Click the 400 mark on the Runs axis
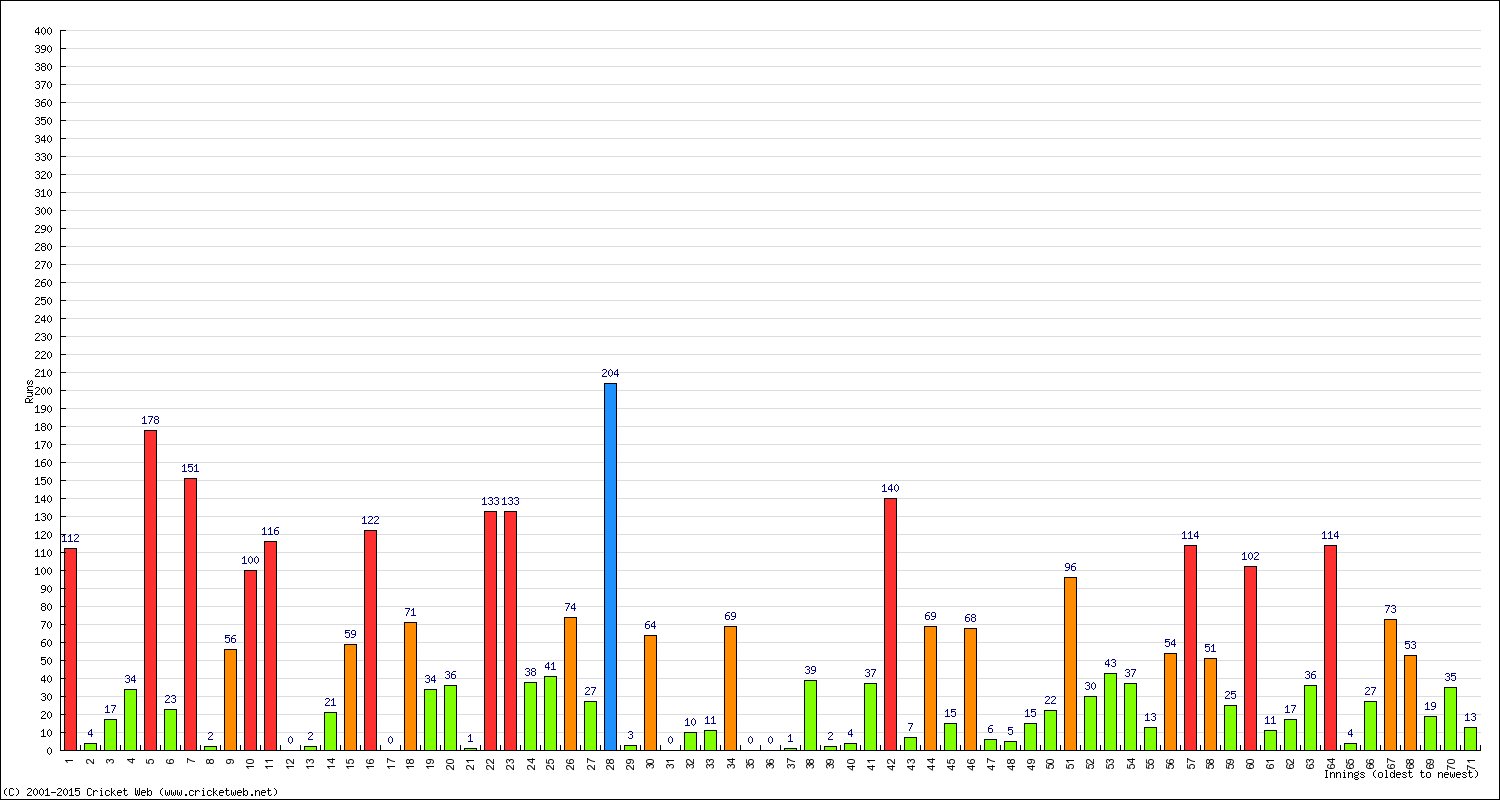Image resolution: width=1500 pixels, height=800 pixels. click(x=42, y=30)
